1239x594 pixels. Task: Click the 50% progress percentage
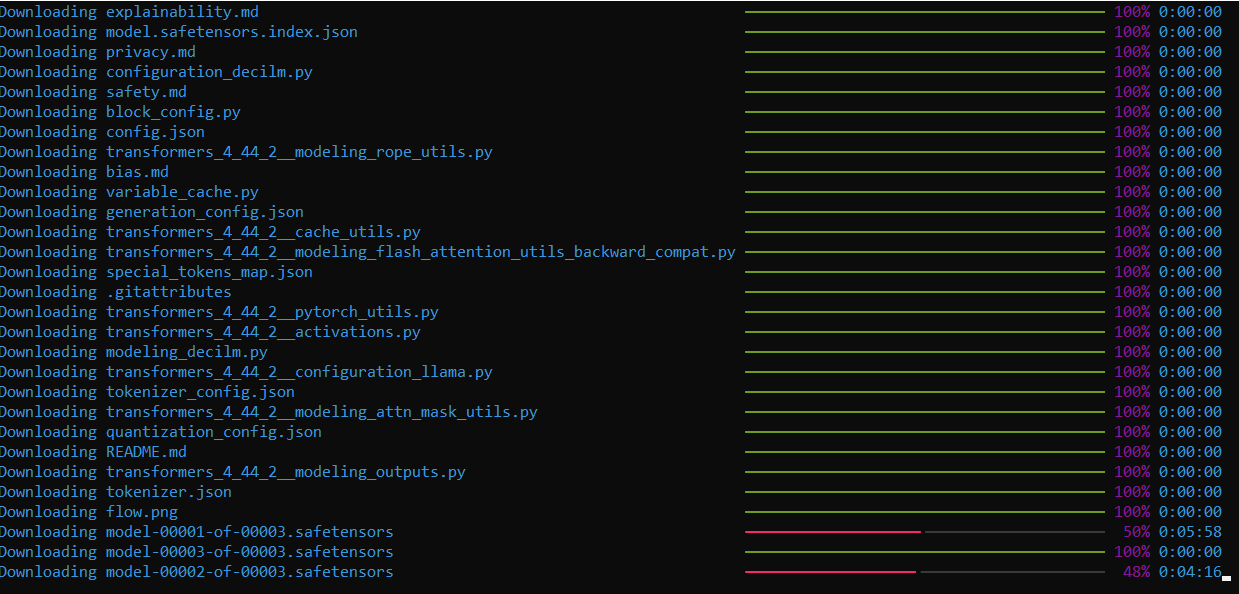coord(1136,532)
